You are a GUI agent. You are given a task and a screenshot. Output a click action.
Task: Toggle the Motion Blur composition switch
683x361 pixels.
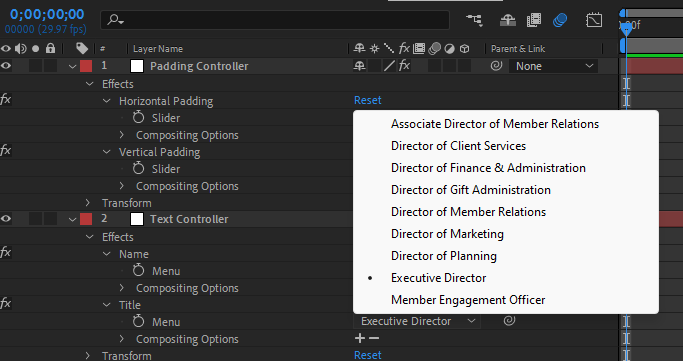(560, 20)
